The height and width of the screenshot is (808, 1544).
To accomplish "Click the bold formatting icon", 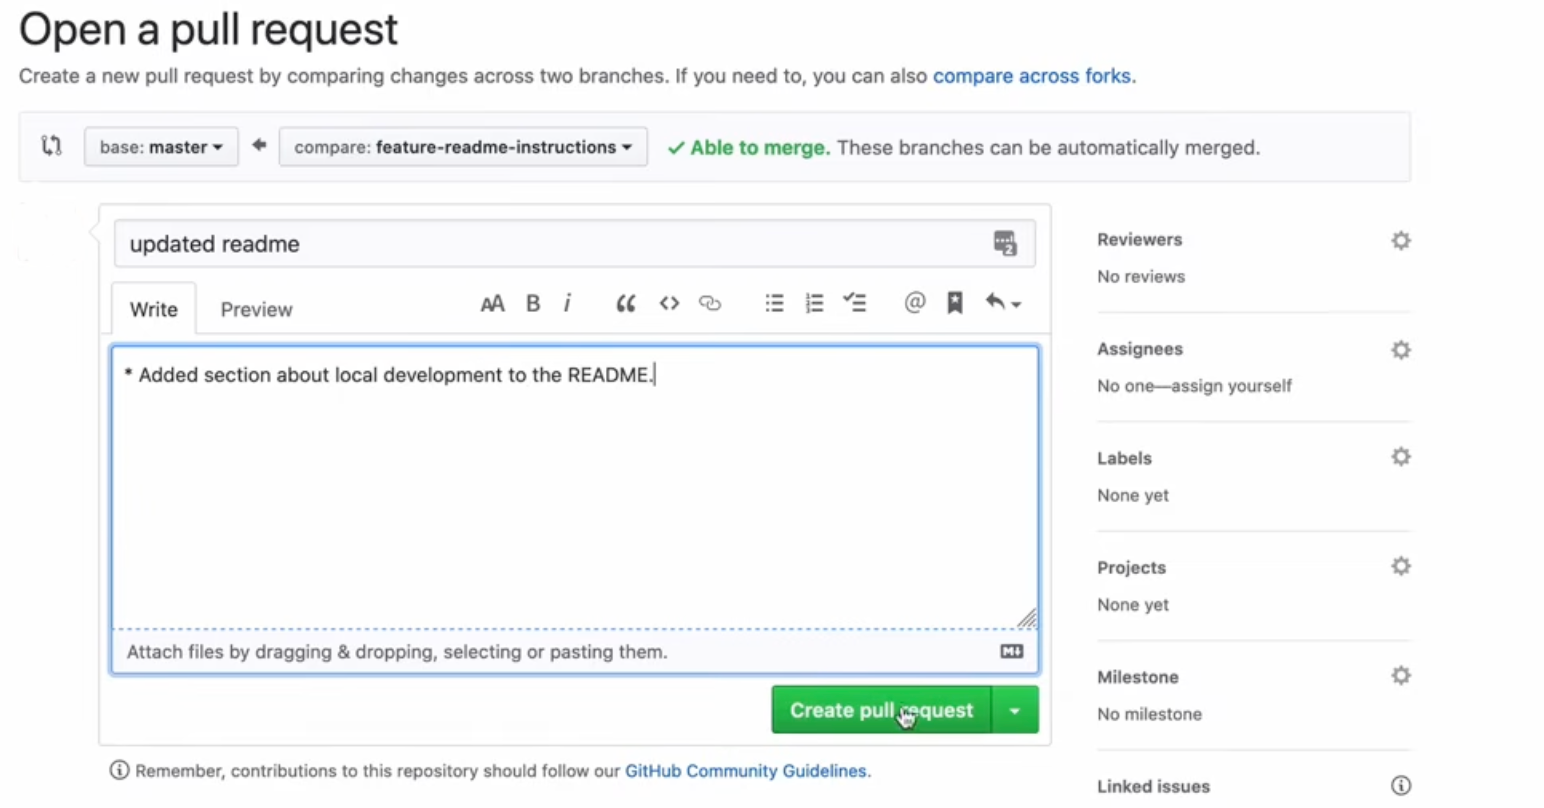I will click(x=533, y=304).
